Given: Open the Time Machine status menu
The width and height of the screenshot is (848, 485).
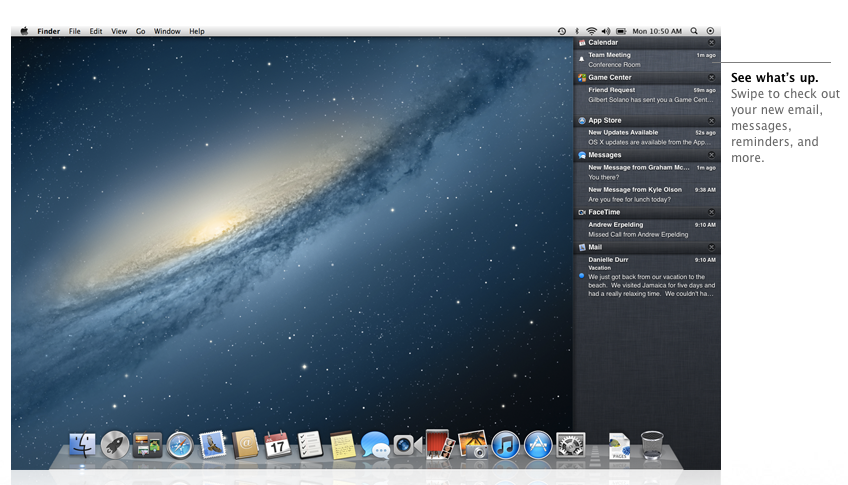Looking at the screenshot, I should pos(561,31).
